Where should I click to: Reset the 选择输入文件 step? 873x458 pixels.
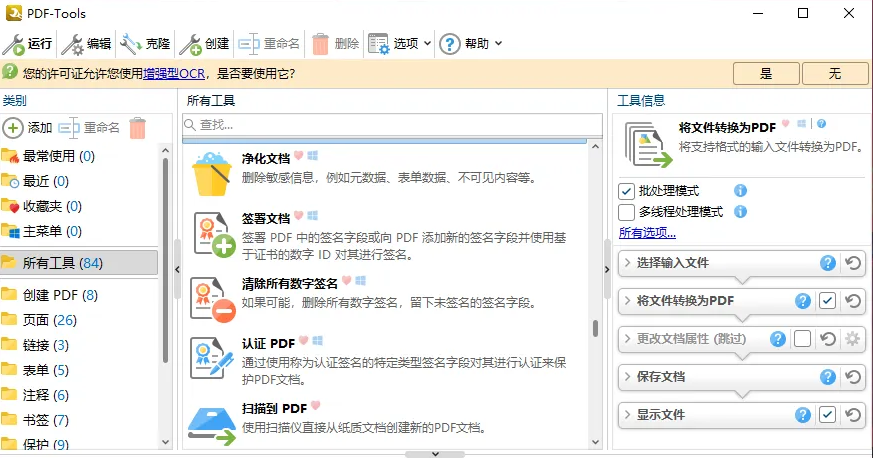(x=853, y=263)
